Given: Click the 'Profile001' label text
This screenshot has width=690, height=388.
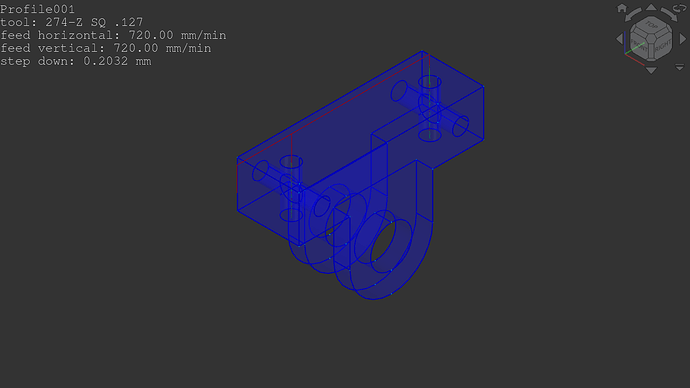Looking at the screenshot, I should pyautogui.click(x=37, y=9).
